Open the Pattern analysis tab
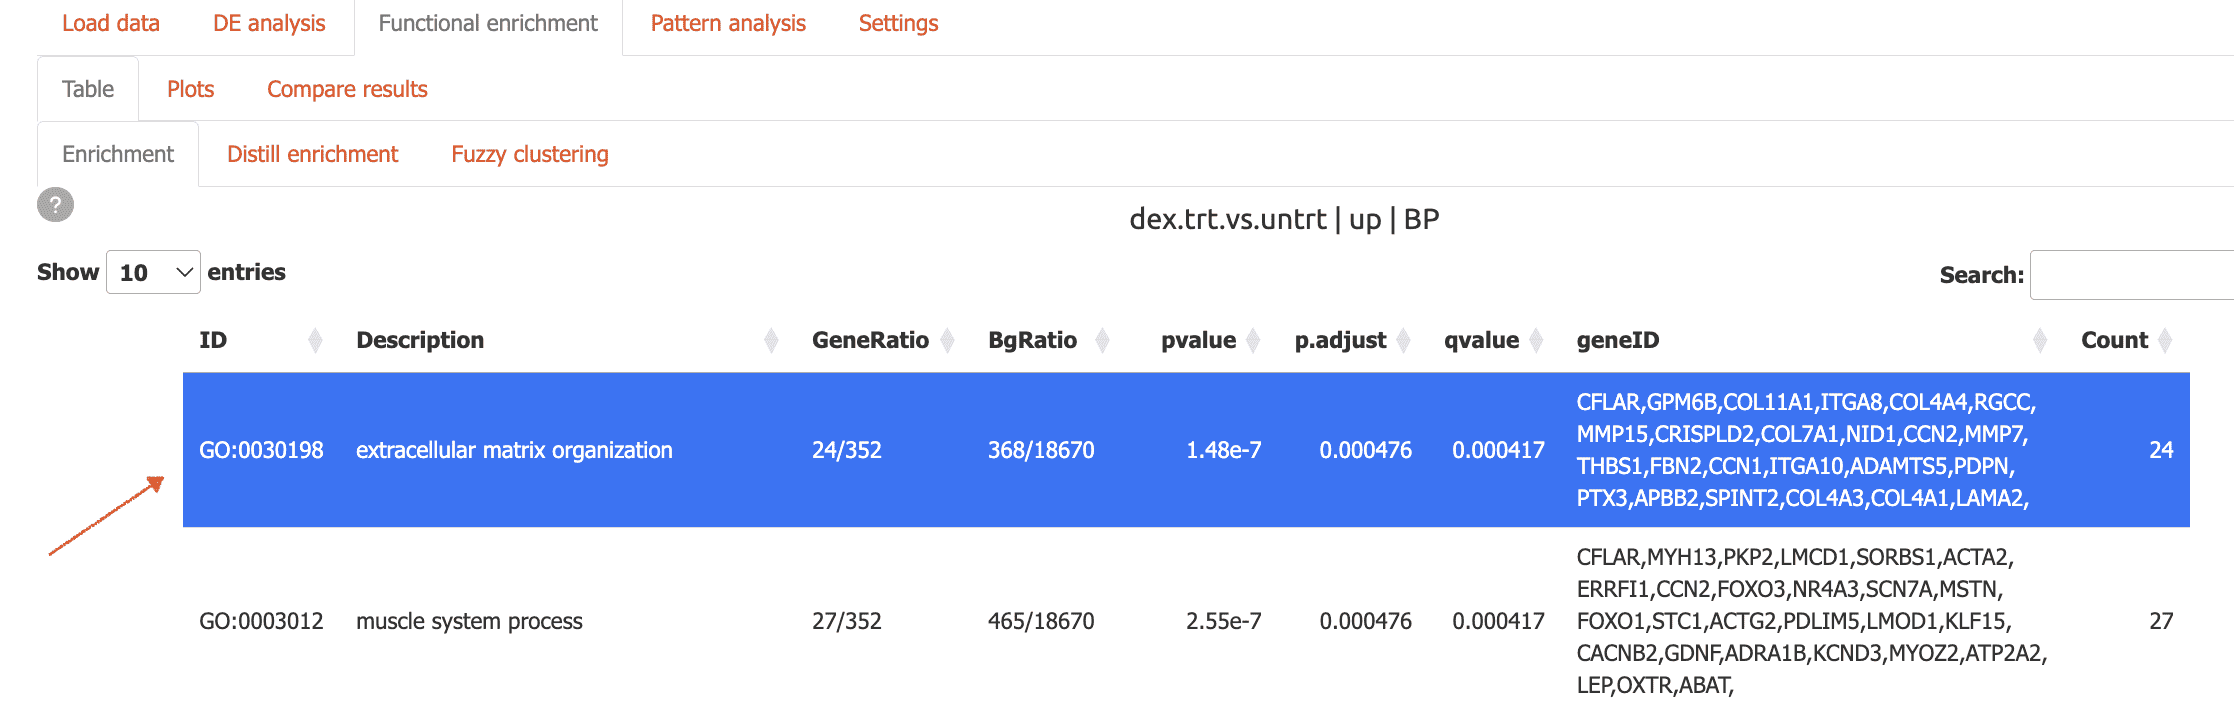The height and width of the screenshot is (708, 2234). click(727, 24)
